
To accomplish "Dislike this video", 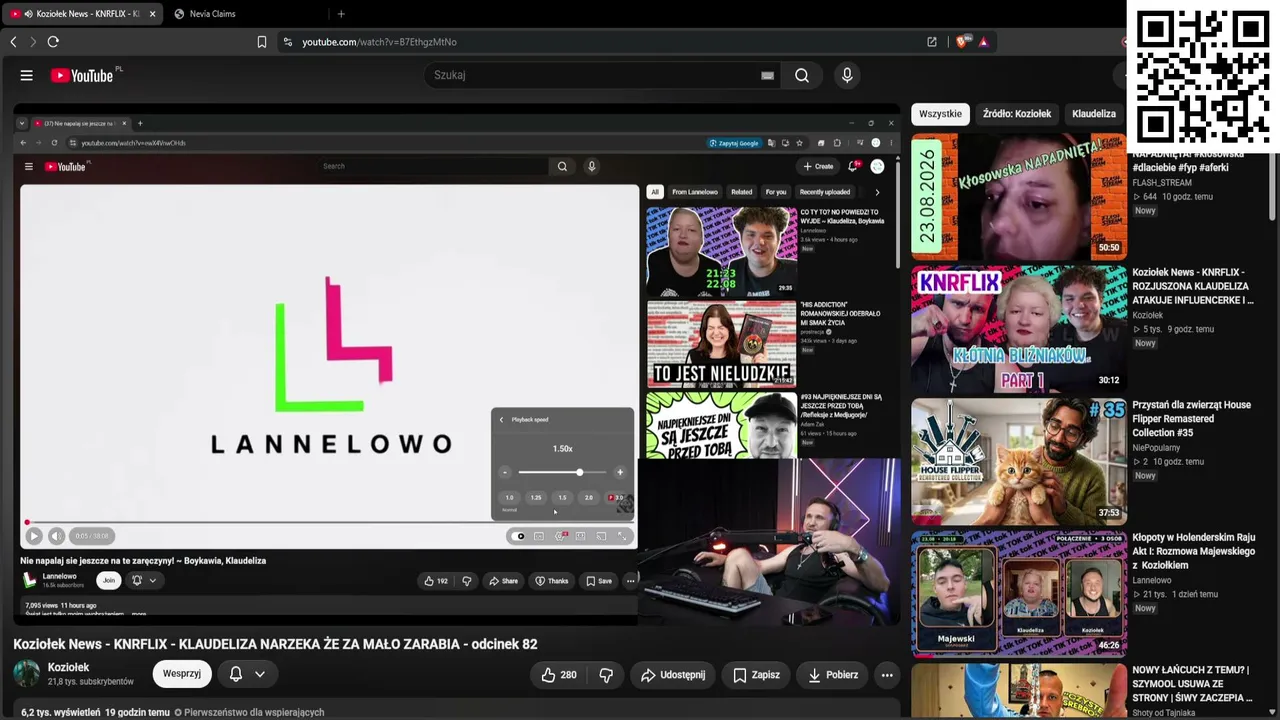I will (x=606, y=675).
